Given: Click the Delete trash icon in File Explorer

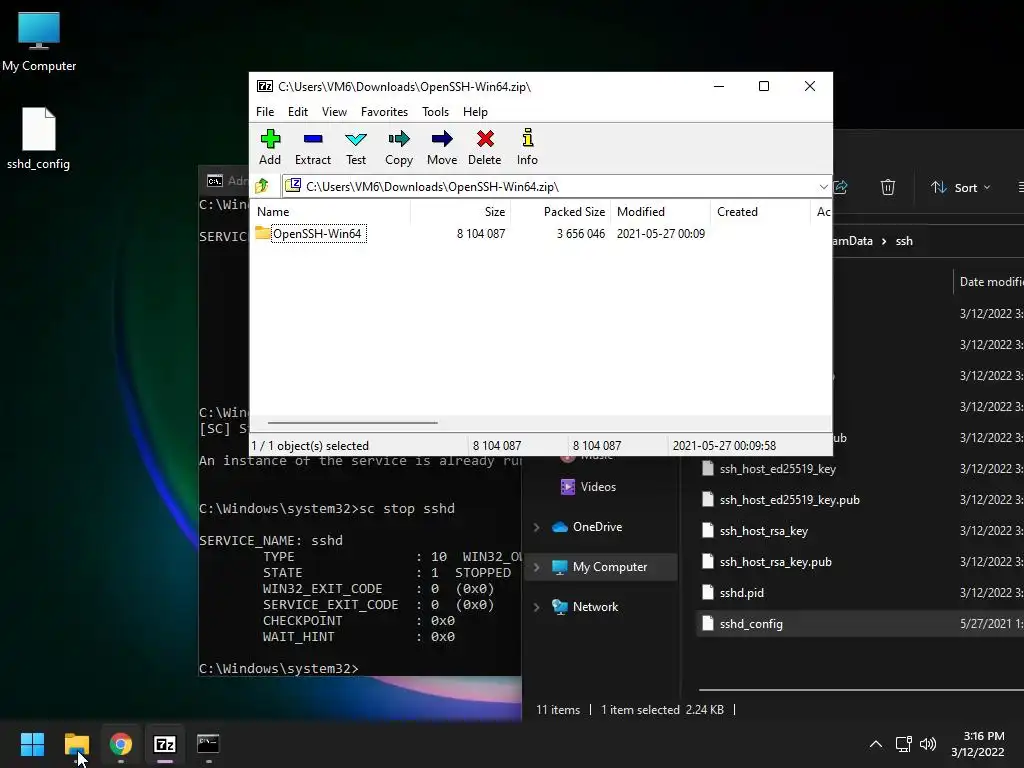Looking at the screenshot, I should click(888, 187).
